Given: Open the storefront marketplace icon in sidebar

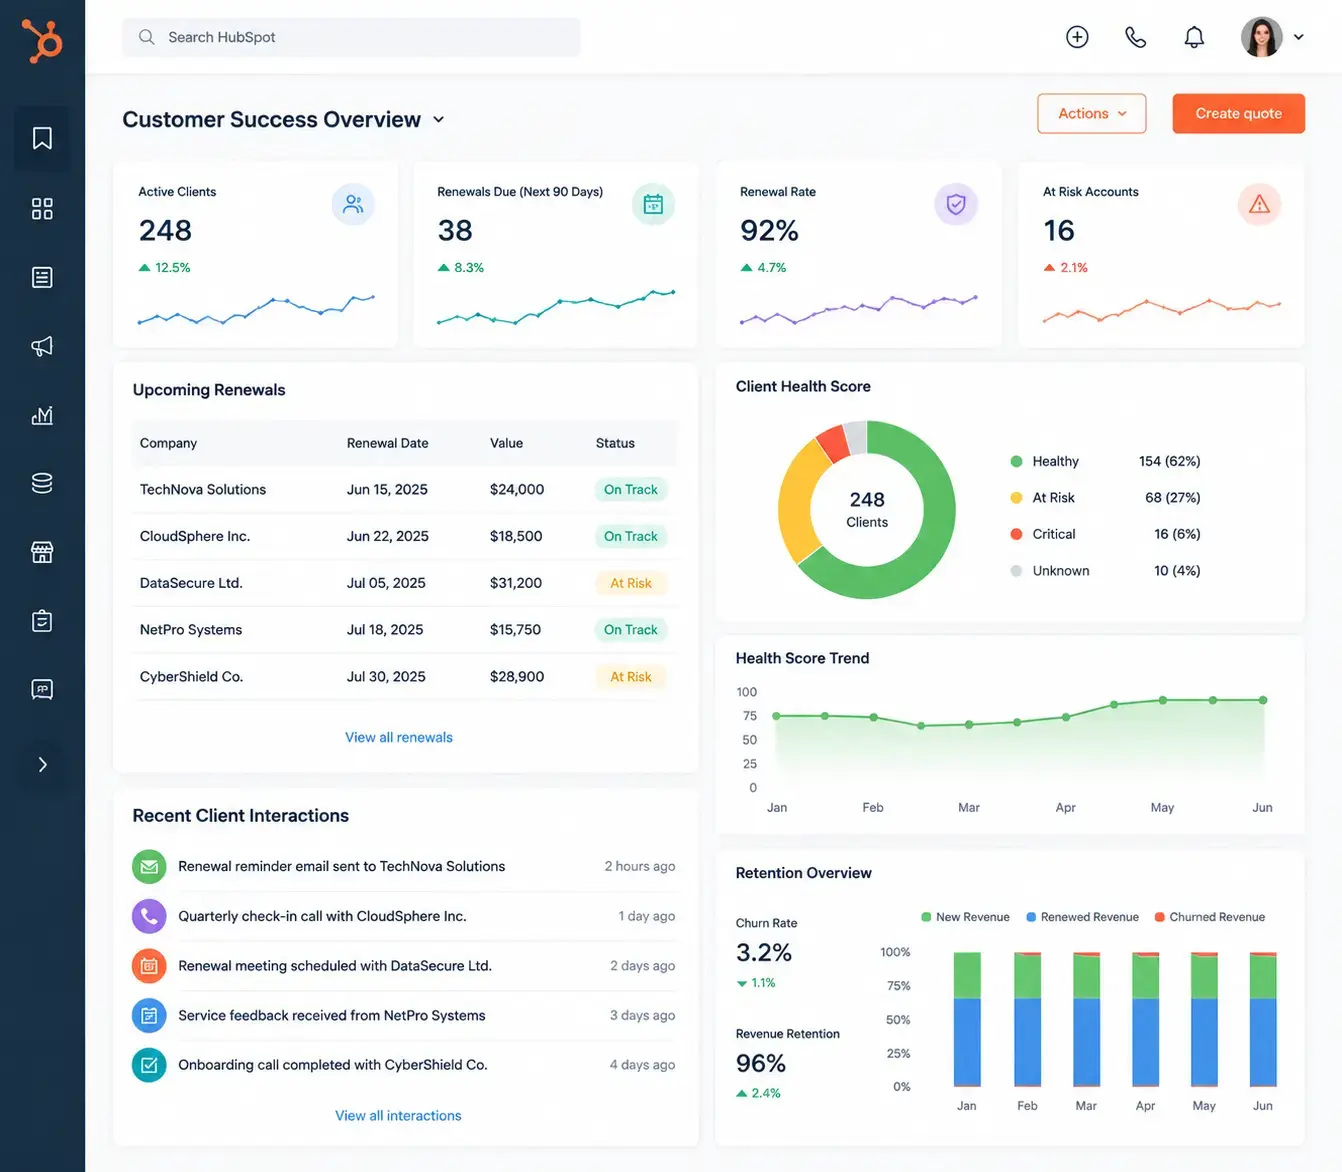Looking at the screenshot, I should (x=42, y=552).
